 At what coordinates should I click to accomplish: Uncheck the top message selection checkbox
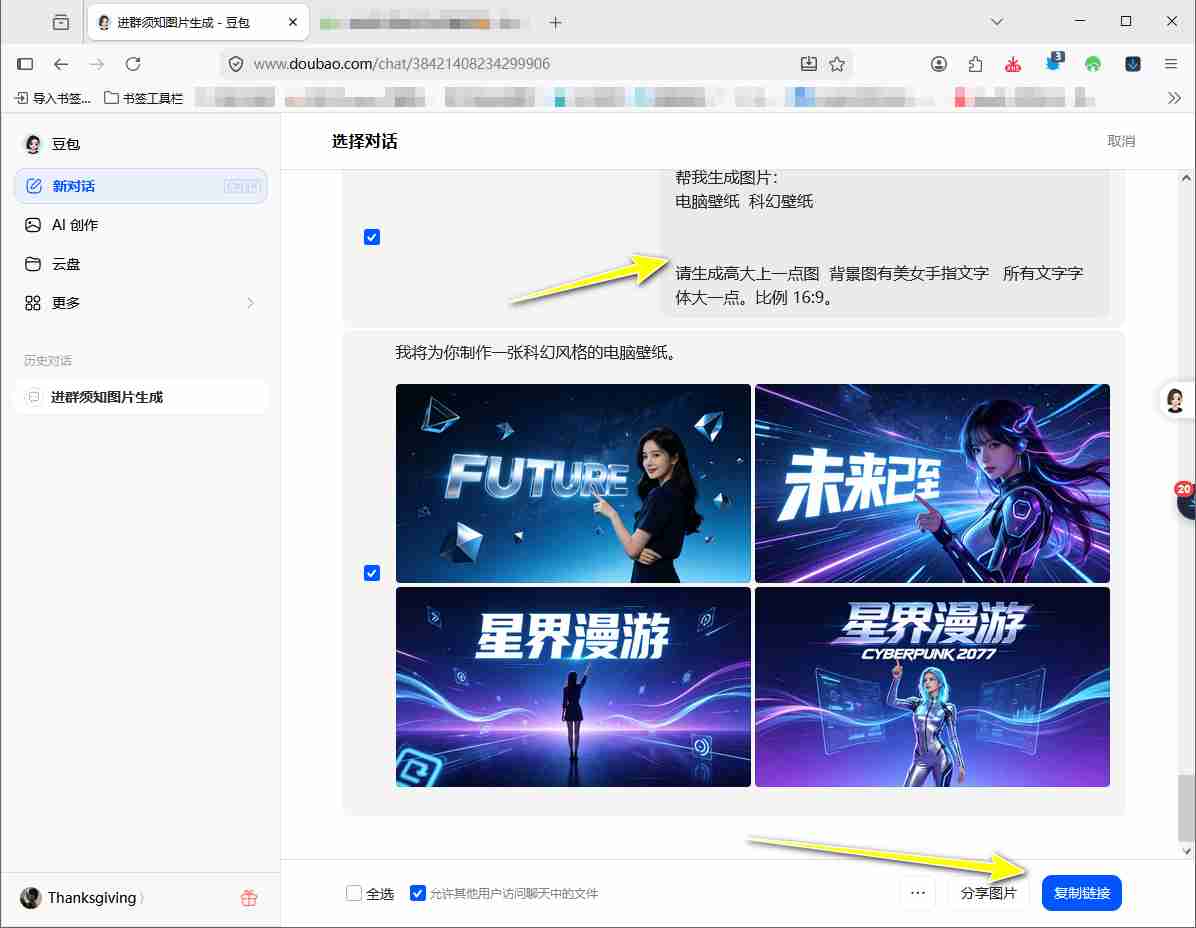pos(371,237)
